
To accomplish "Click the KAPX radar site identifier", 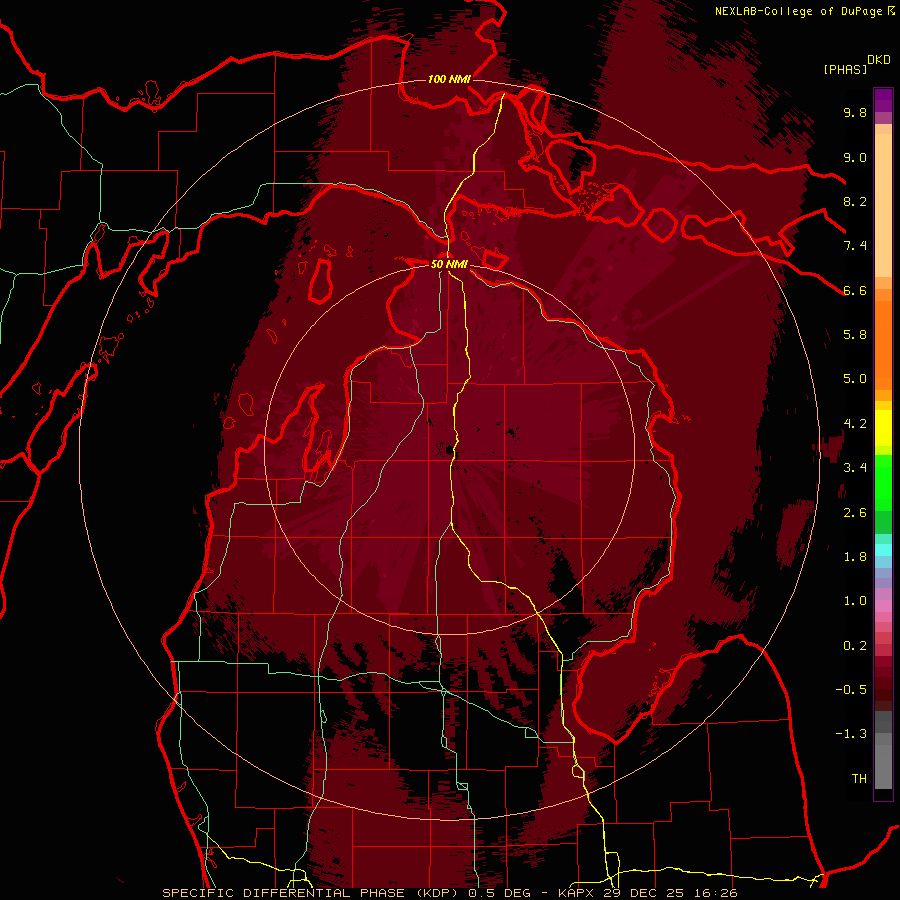I will pos(574,893).
